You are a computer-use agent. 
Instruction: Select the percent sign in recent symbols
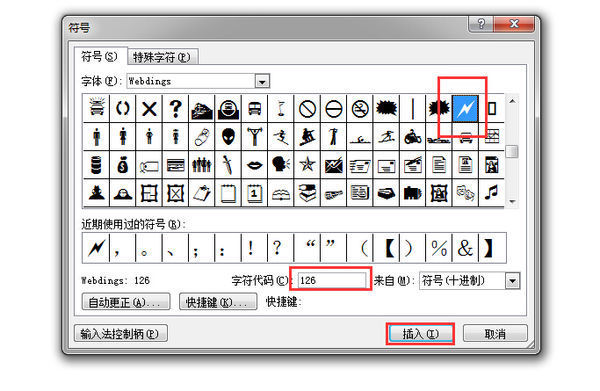click(439, 248)
